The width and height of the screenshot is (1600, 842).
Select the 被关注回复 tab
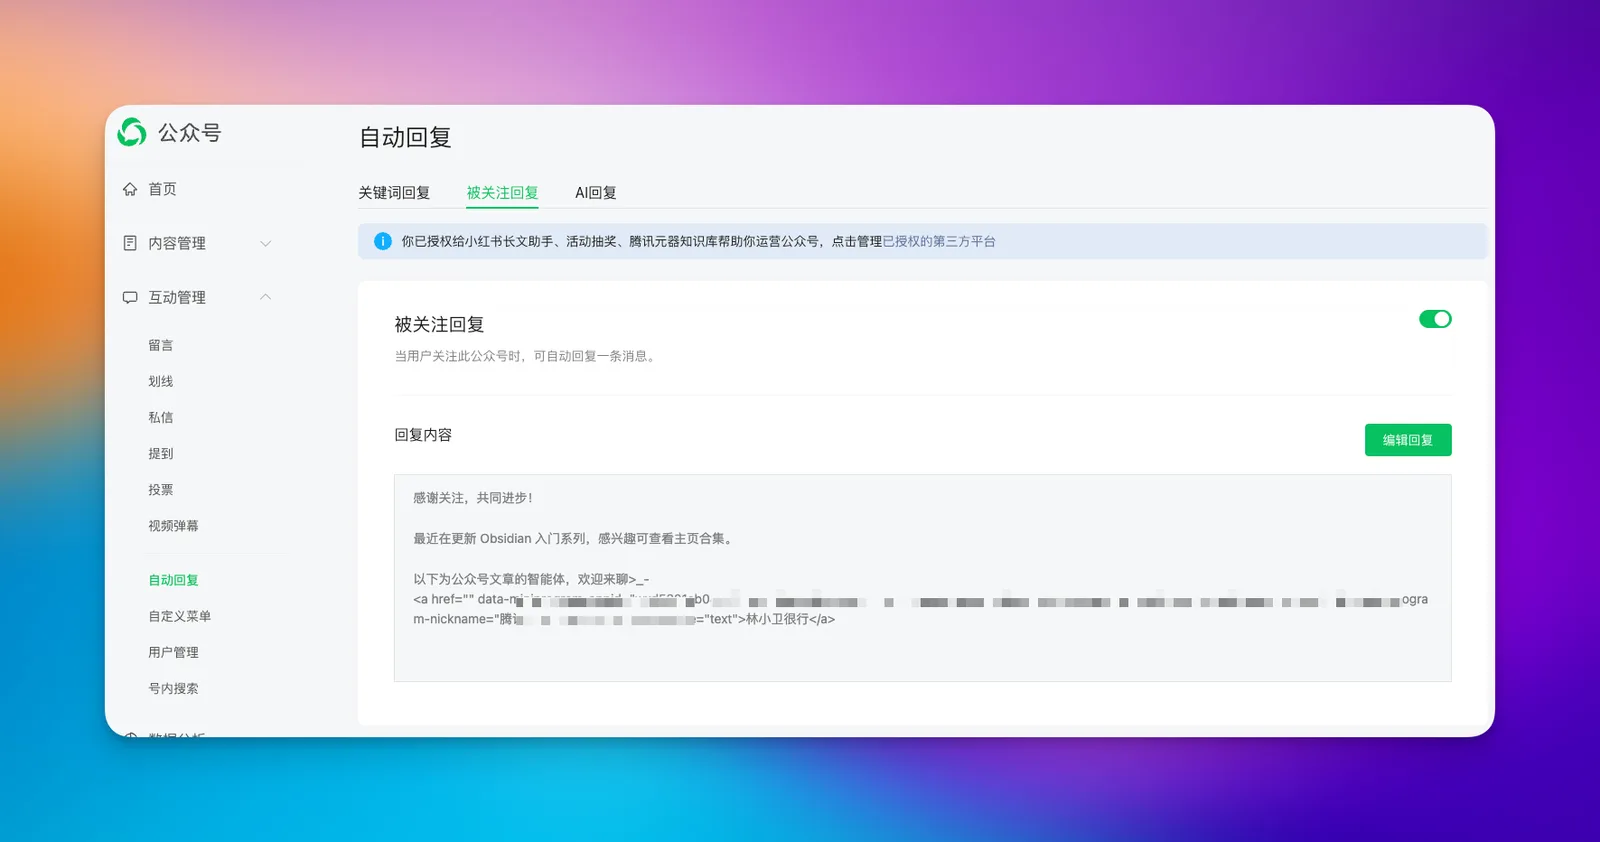(502, 192)
